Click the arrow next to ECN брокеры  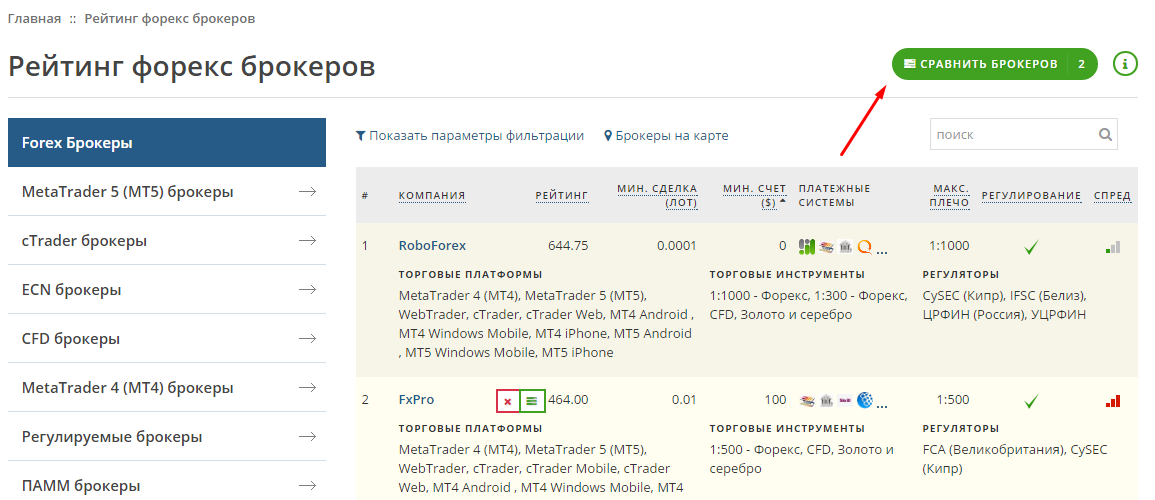307,289
